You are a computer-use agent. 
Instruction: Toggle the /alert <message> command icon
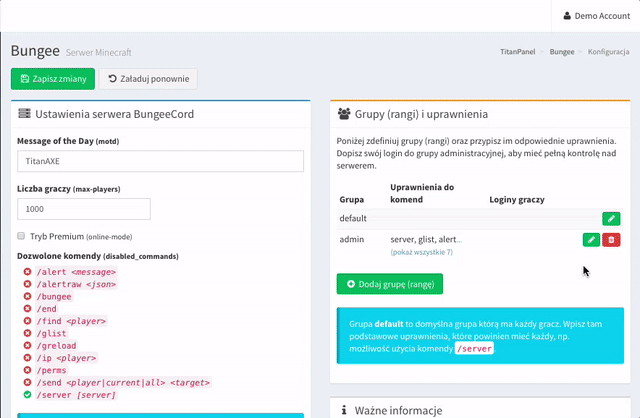[26, 272]
